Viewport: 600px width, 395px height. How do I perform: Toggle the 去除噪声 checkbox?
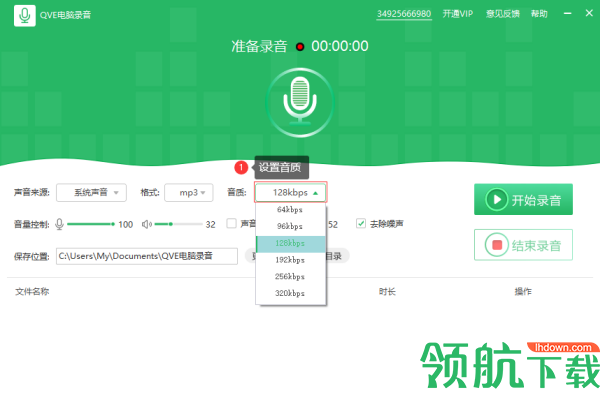[360, 223]
